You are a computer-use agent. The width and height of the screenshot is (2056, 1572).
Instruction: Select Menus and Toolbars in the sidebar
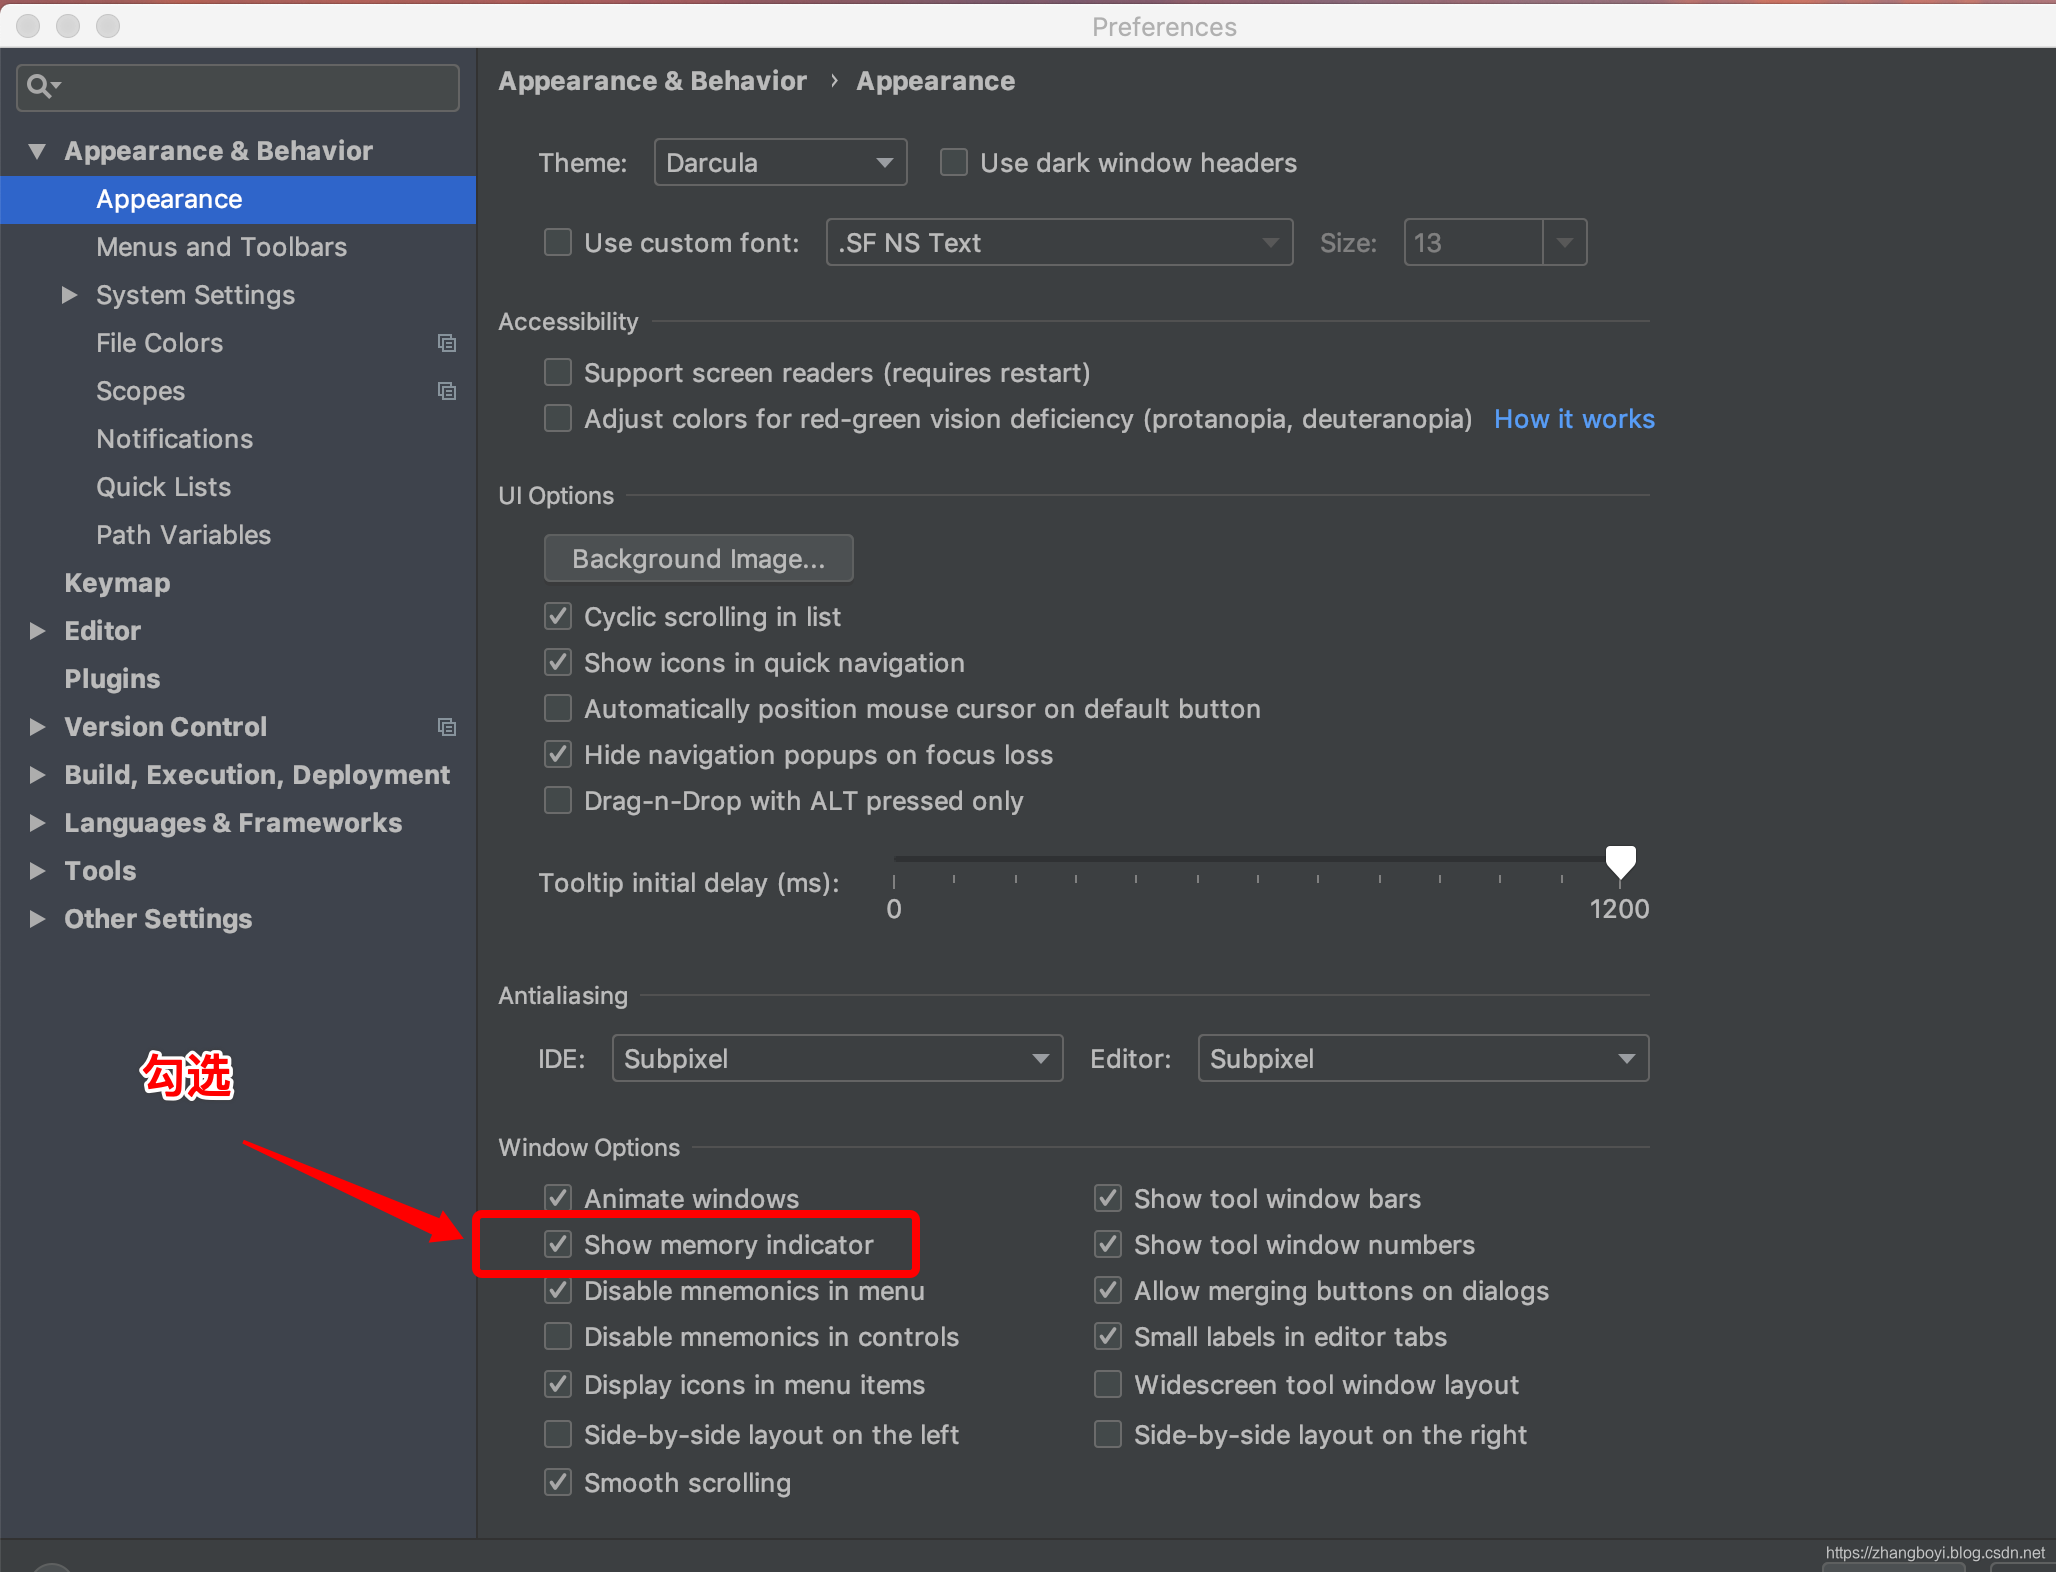point(221,247)
